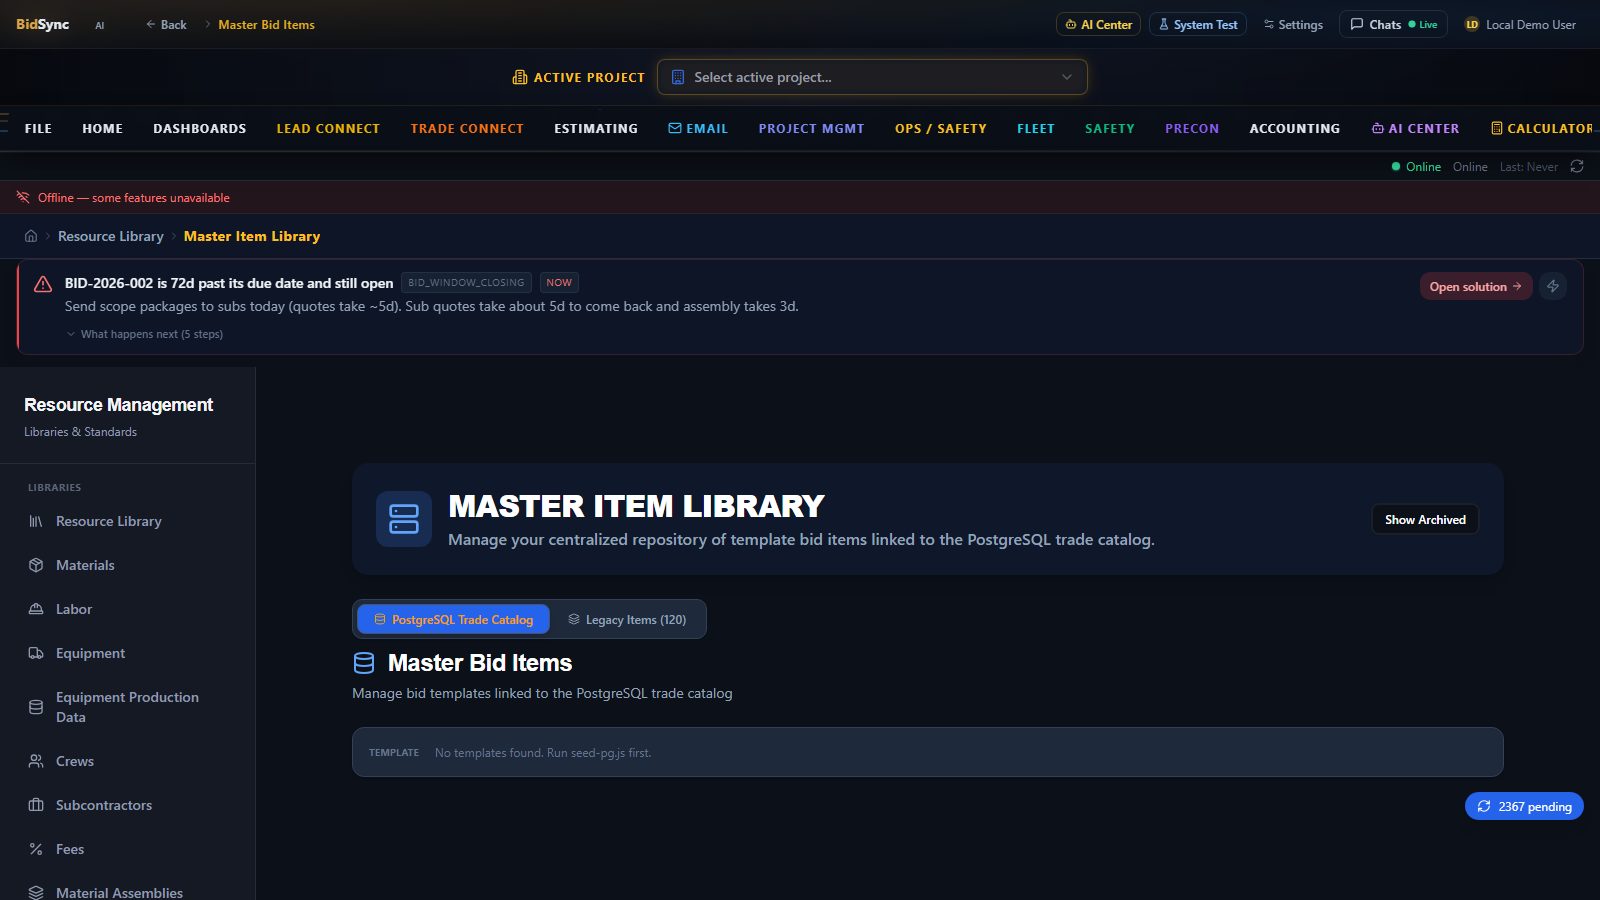1600x900 pixels.
Task: Click the BidSync logo
Action: [42, 24]
